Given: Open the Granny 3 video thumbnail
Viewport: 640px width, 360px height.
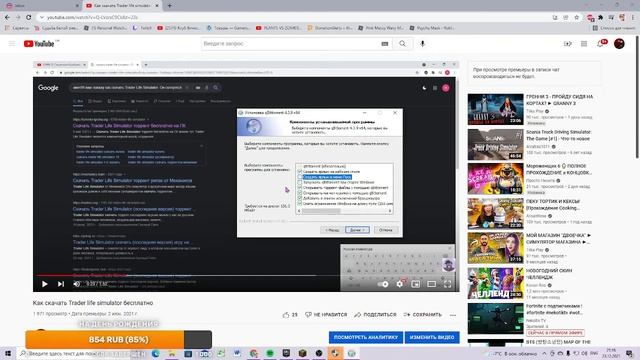Looking at the screenshot, I should click(495, 109).
